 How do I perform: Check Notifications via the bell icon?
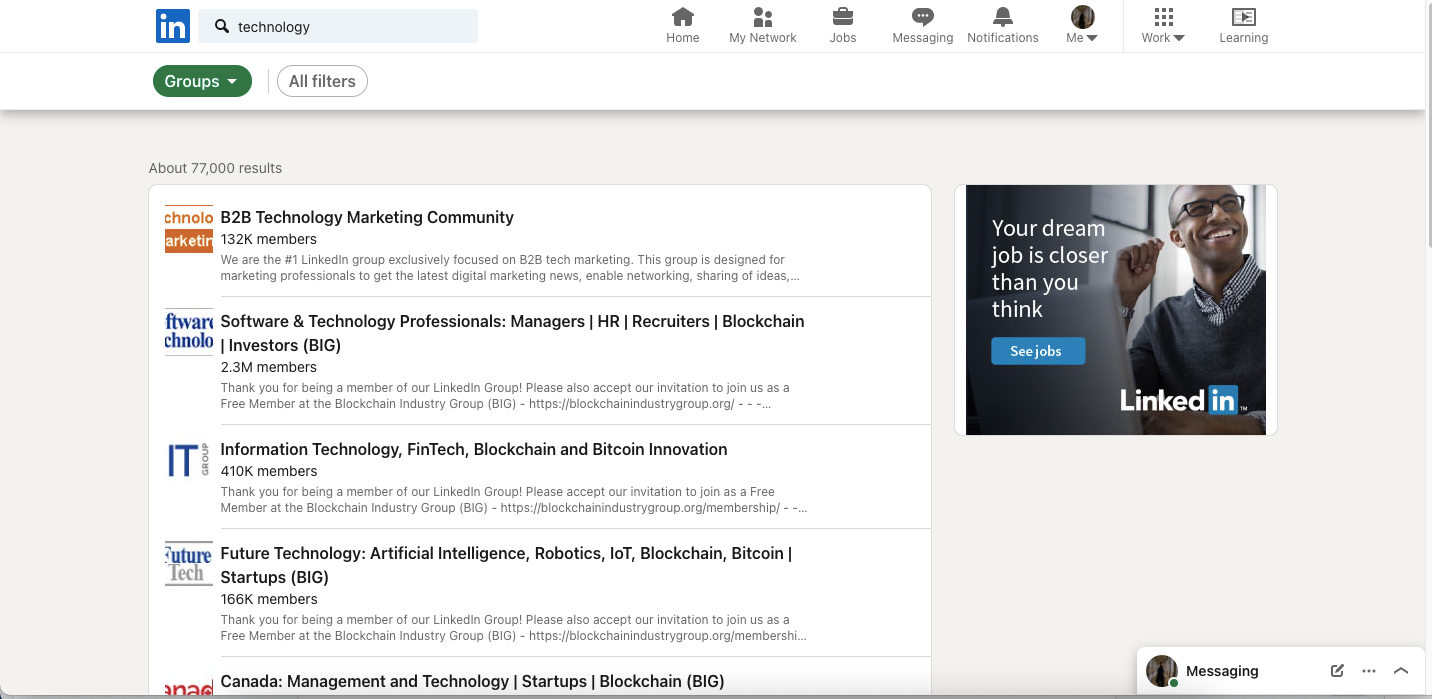1002,17
